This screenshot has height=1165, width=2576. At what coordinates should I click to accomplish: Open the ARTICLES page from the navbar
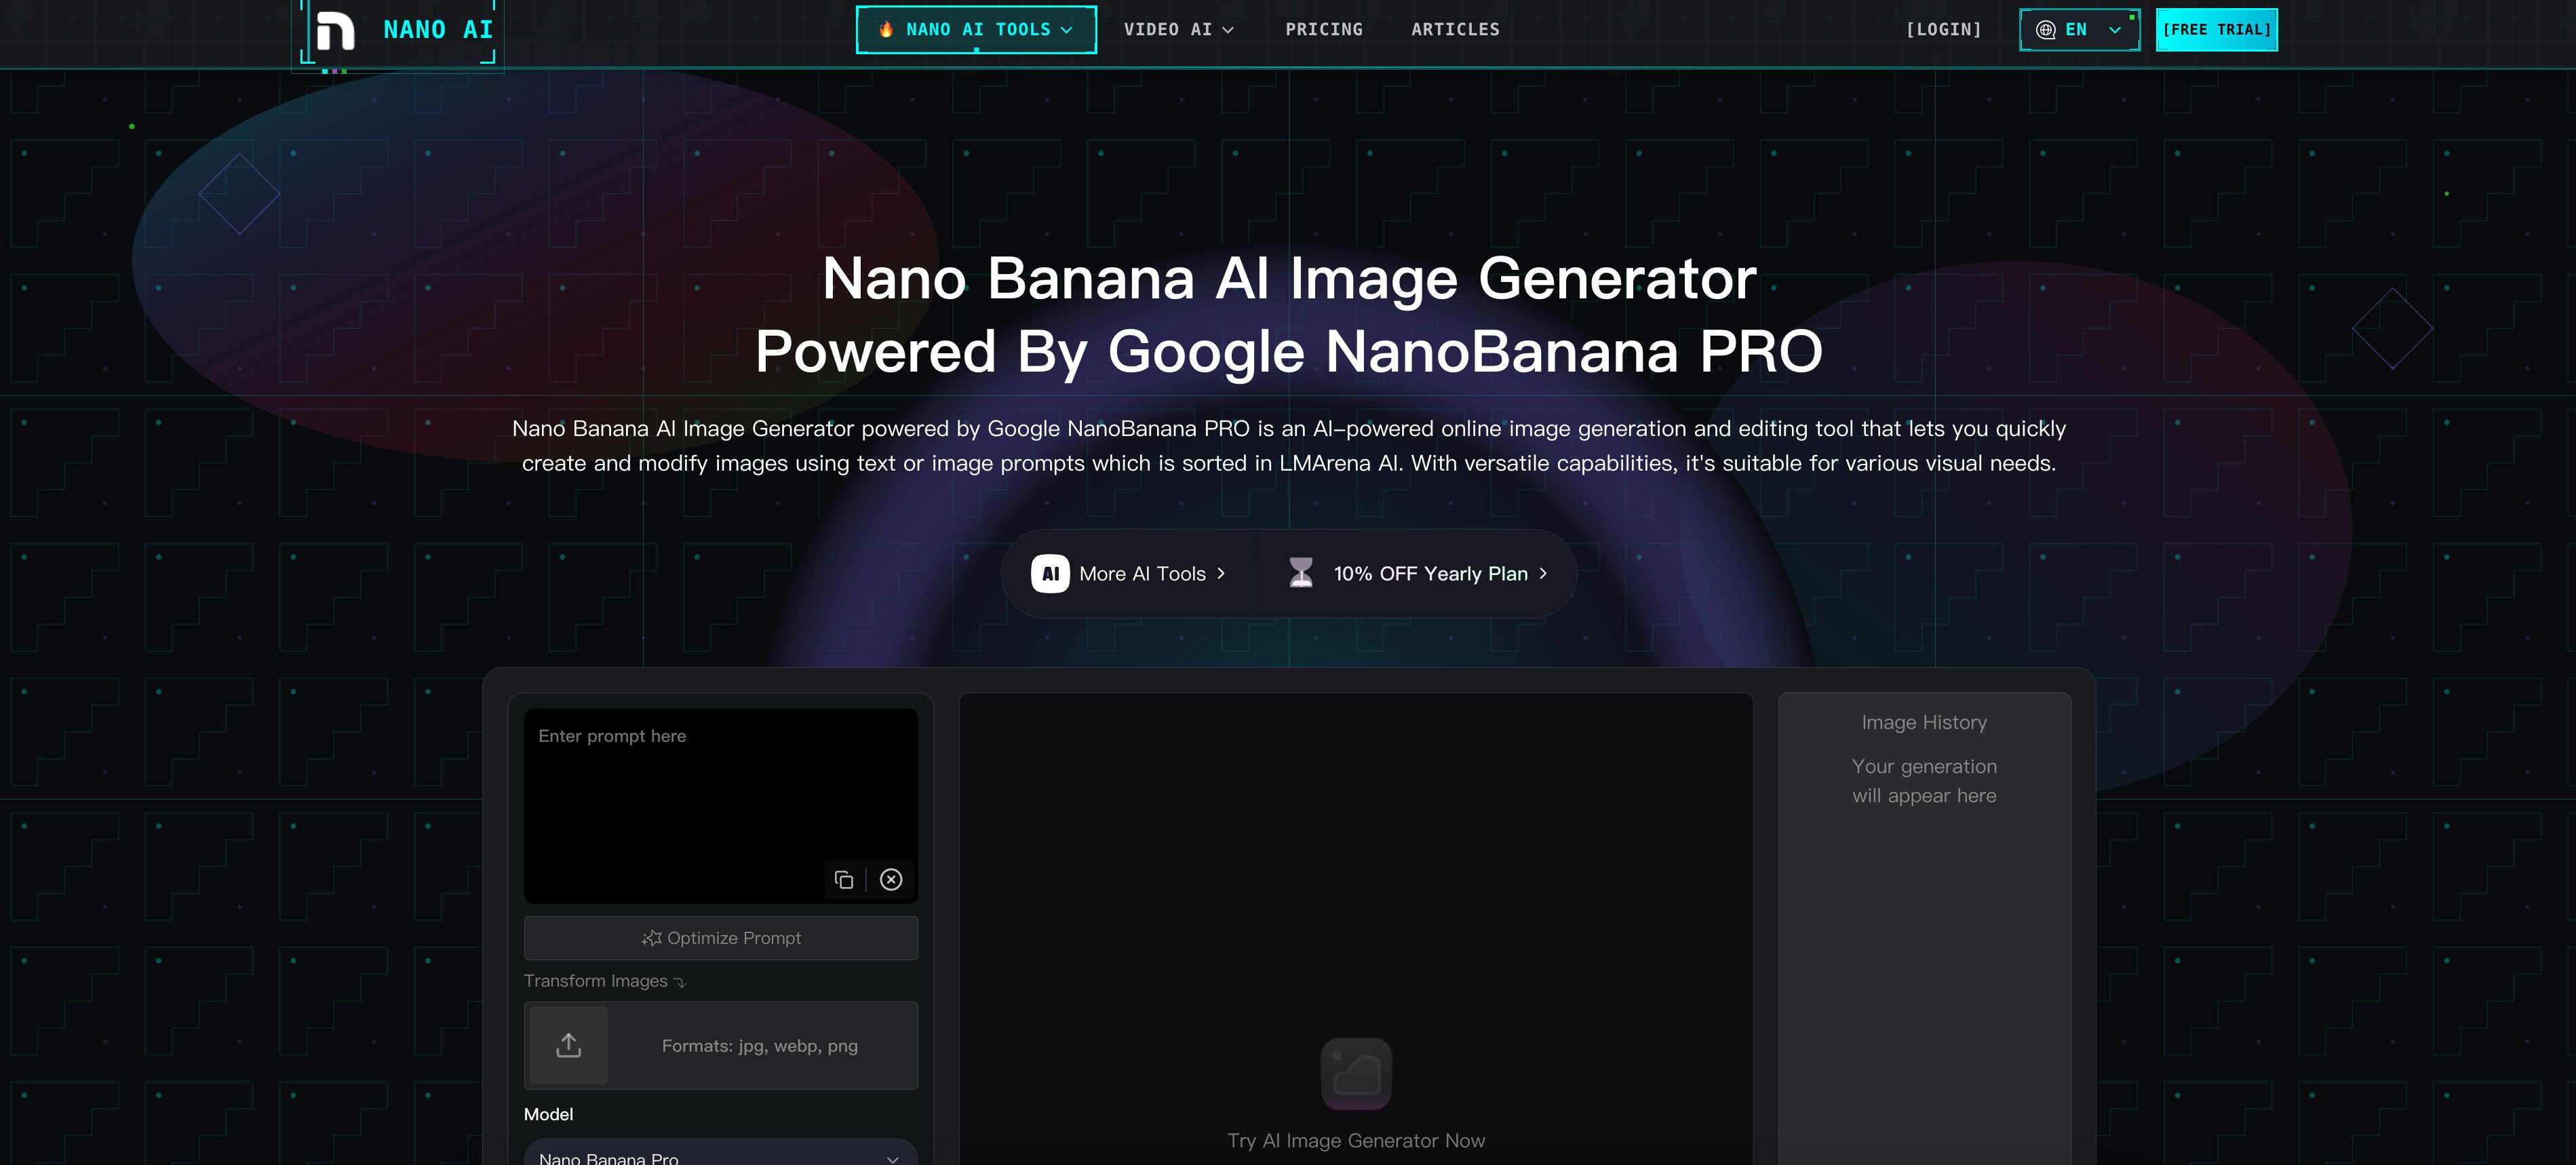(1455, 30)
